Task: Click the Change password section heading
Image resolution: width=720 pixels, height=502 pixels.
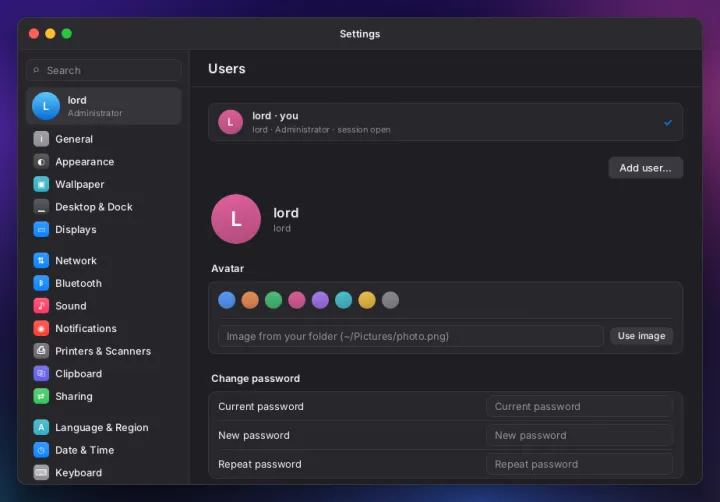Action: click(x=255, y=378)
